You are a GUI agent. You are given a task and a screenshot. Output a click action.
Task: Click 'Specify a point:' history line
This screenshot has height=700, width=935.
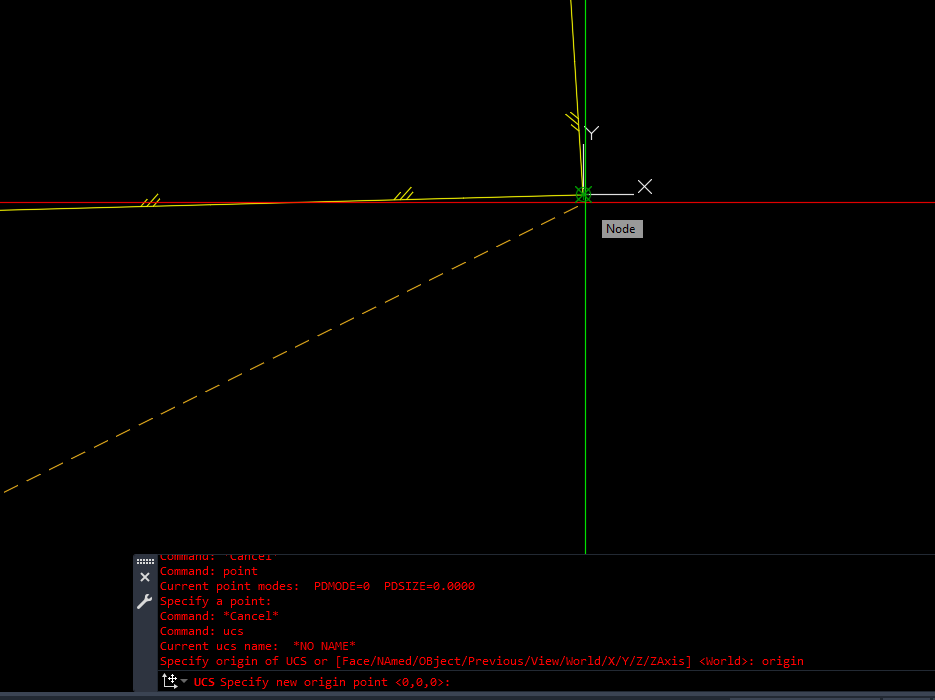pos(215,601)
